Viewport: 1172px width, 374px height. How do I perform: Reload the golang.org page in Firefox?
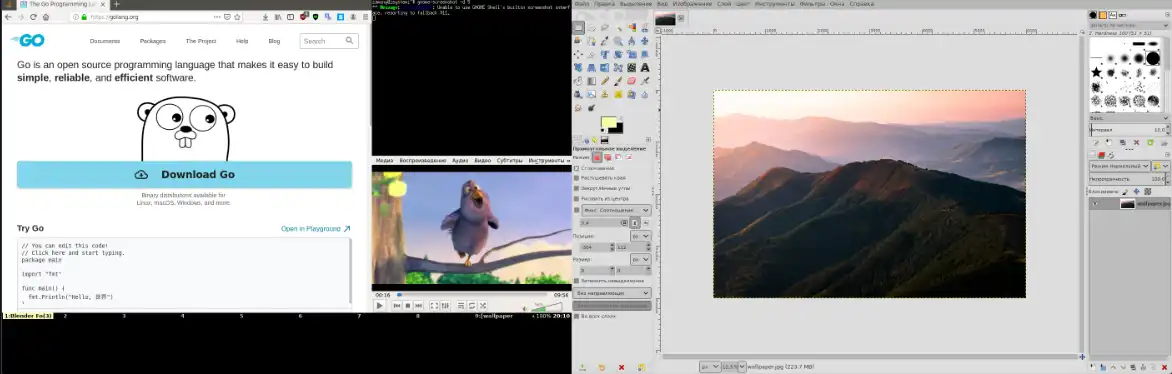34,16
